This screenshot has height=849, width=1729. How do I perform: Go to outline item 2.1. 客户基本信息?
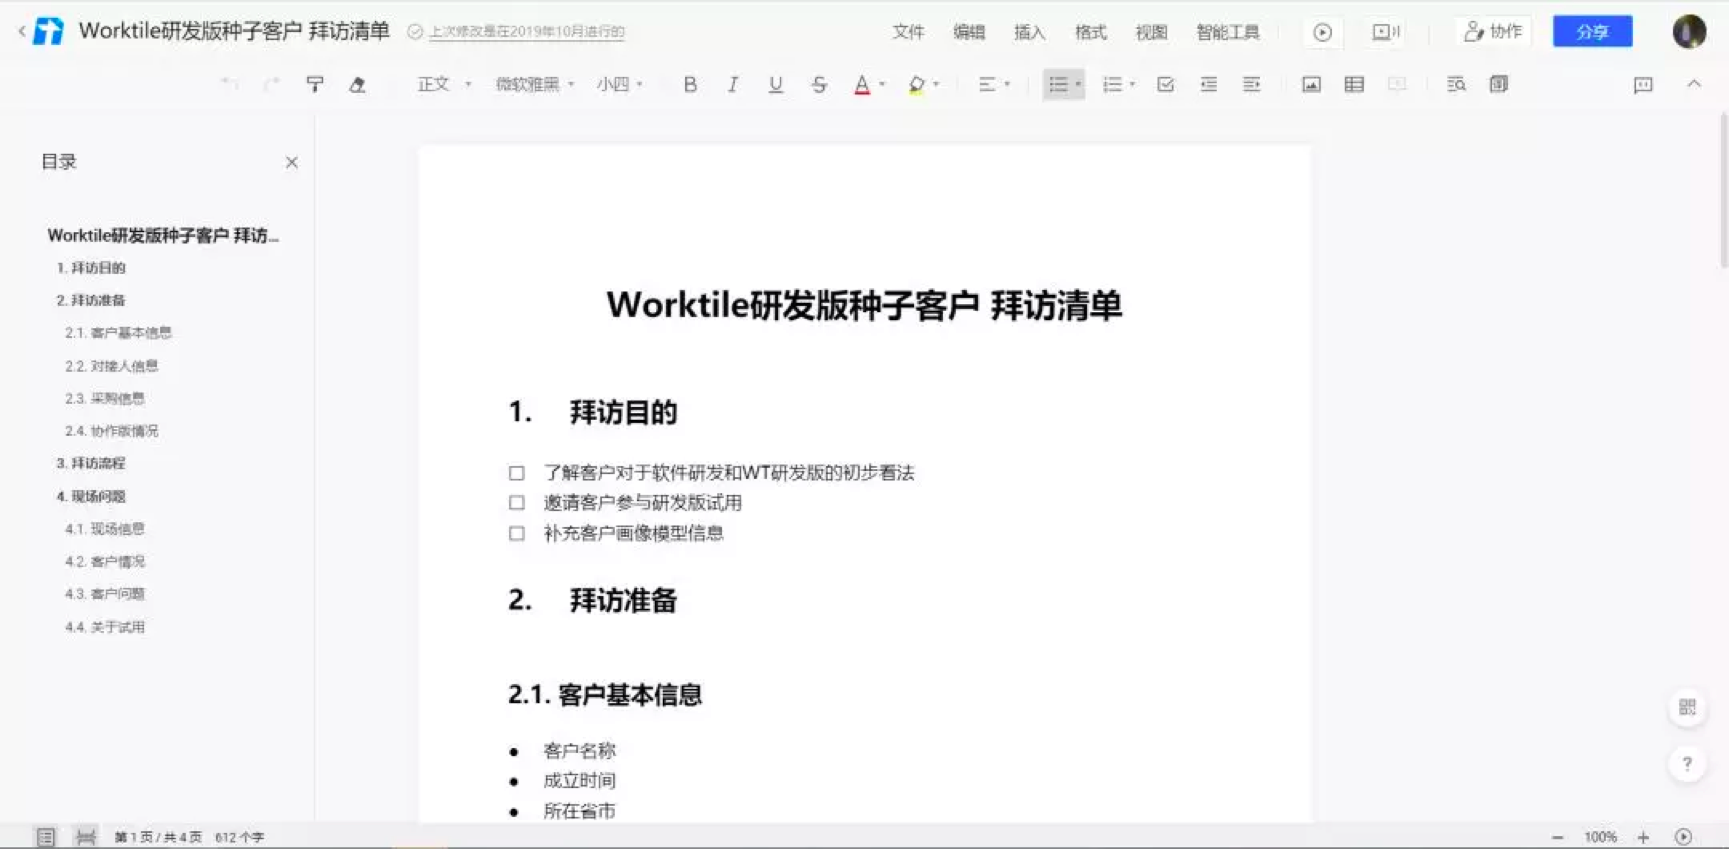click(x=118, y=333)
